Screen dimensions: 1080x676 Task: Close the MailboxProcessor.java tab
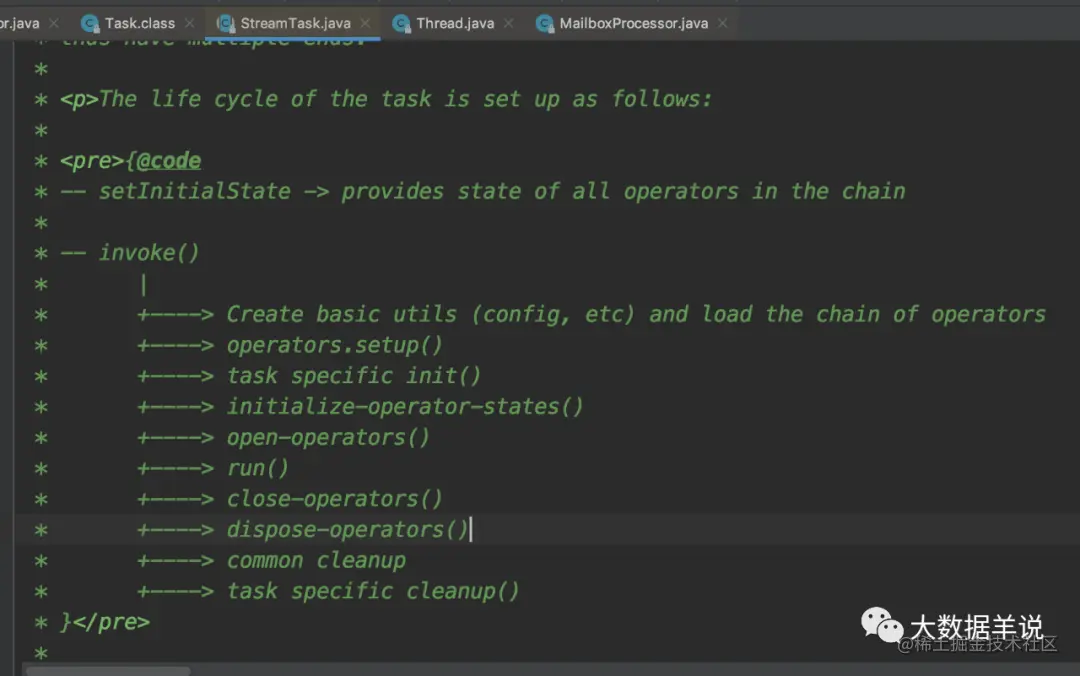(x=723, y=23)
